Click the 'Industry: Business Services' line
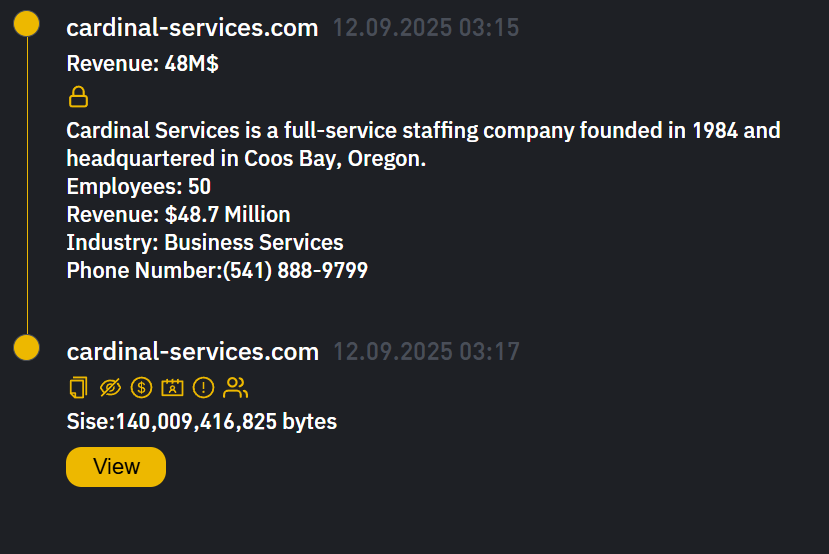Viewport: 829px width, 554px height. (205, 242)
